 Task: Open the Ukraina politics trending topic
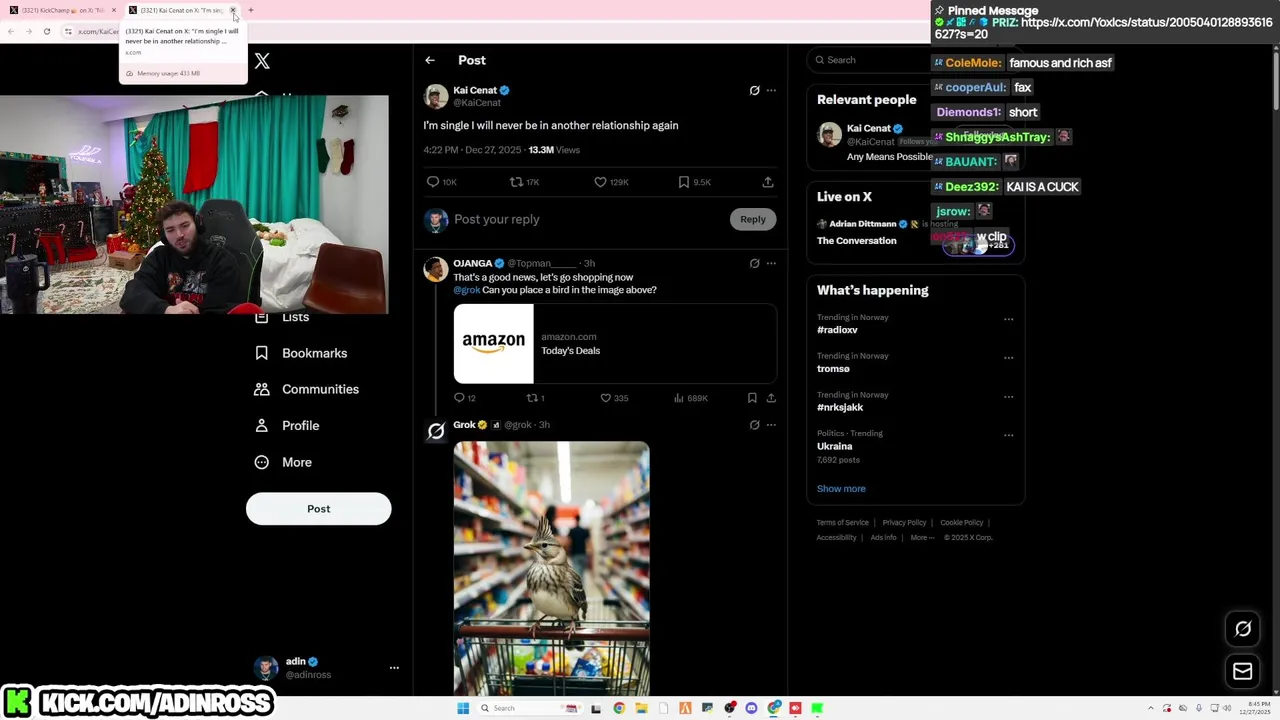[x=835, y=446]
